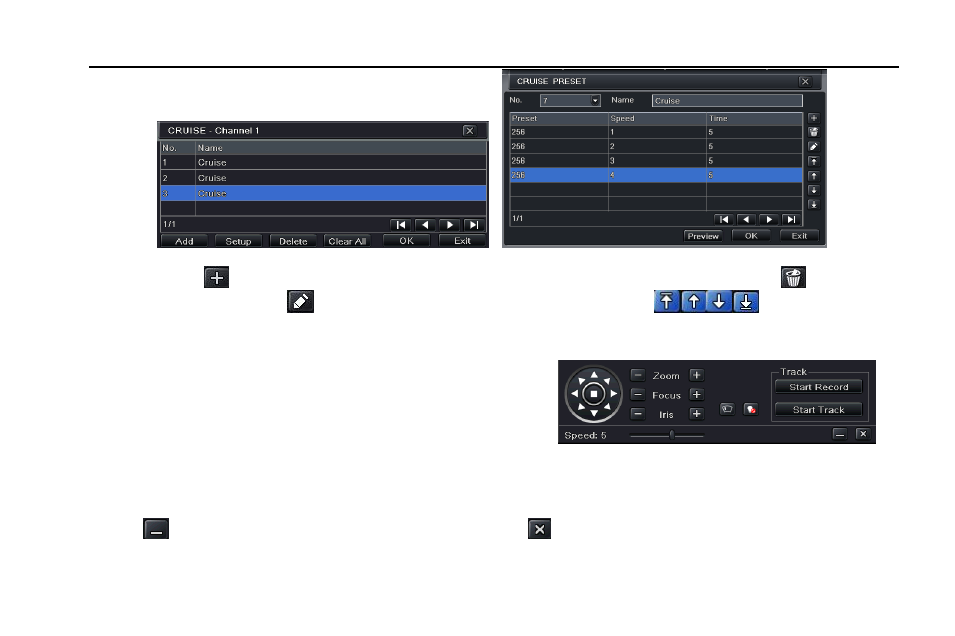Move camera up-right with PTZ diagonal arrow

[607, 381]
